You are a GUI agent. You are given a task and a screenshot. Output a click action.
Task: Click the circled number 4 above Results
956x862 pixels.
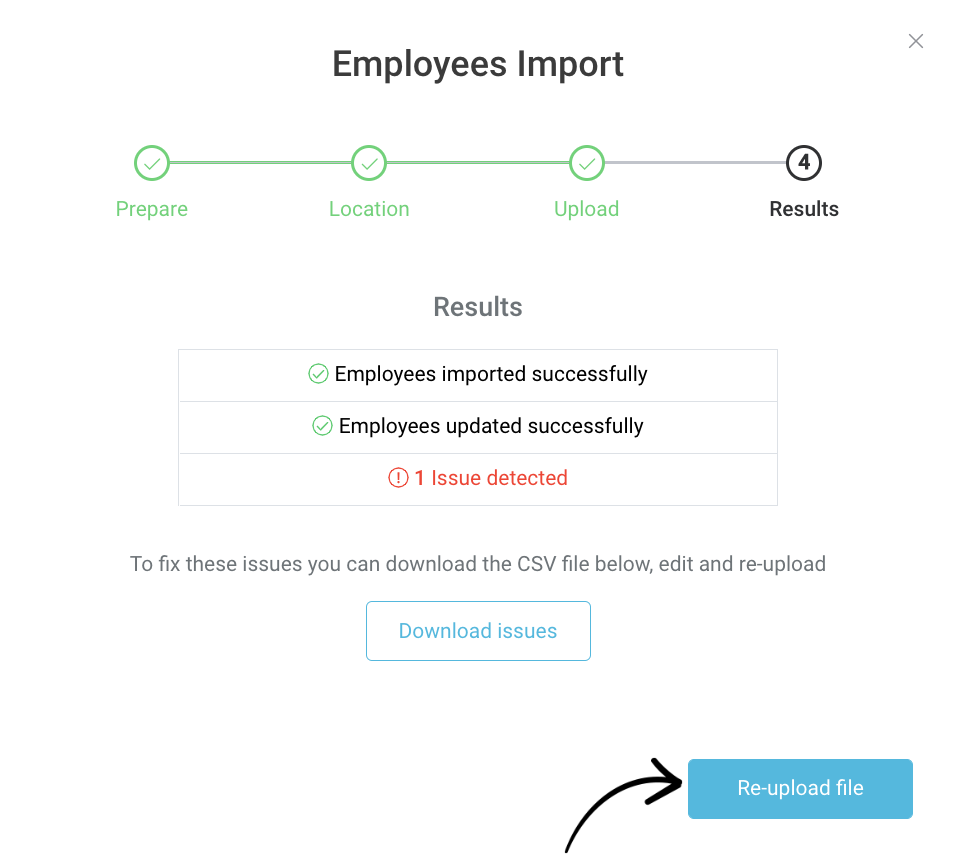(x=804, y=163)
